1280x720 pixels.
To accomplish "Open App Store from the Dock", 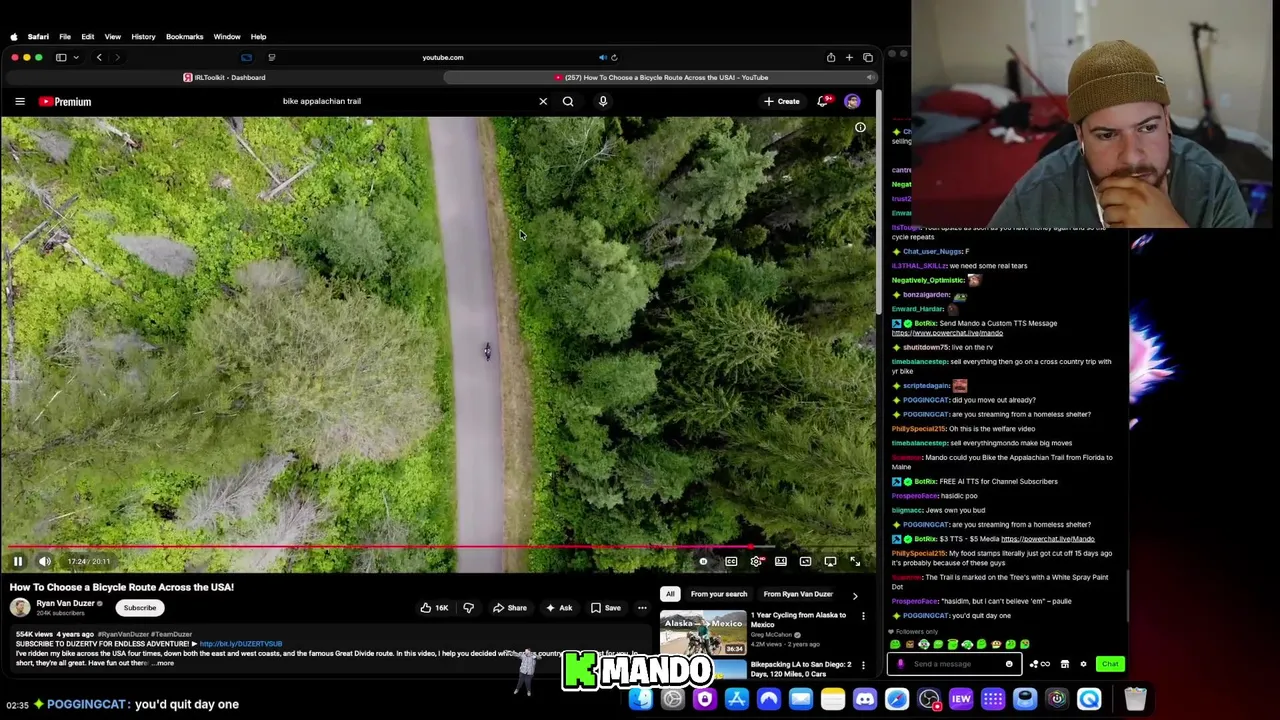I will [x=737, y=699].
